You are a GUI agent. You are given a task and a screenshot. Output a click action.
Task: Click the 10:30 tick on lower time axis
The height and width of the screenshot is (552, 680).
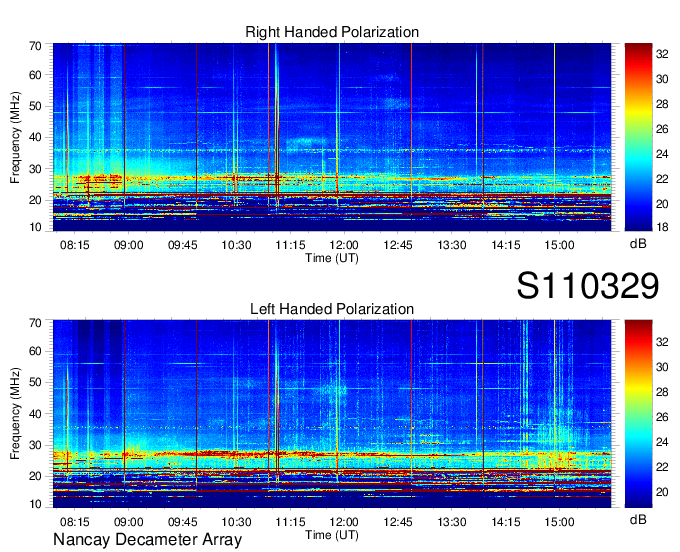(x=236, y=522)
